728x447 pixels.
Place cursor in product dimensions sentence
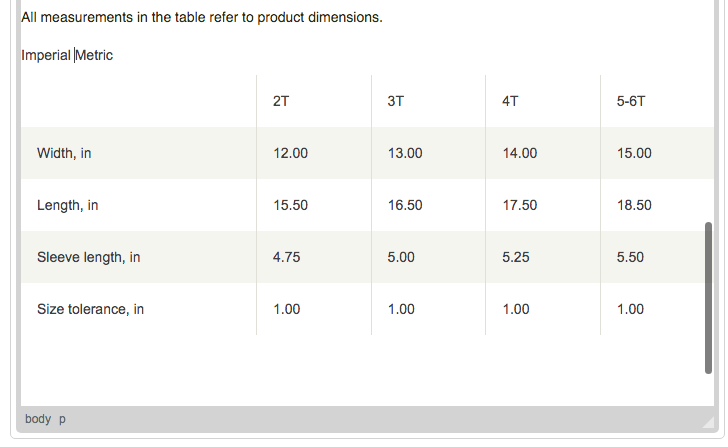202,17
